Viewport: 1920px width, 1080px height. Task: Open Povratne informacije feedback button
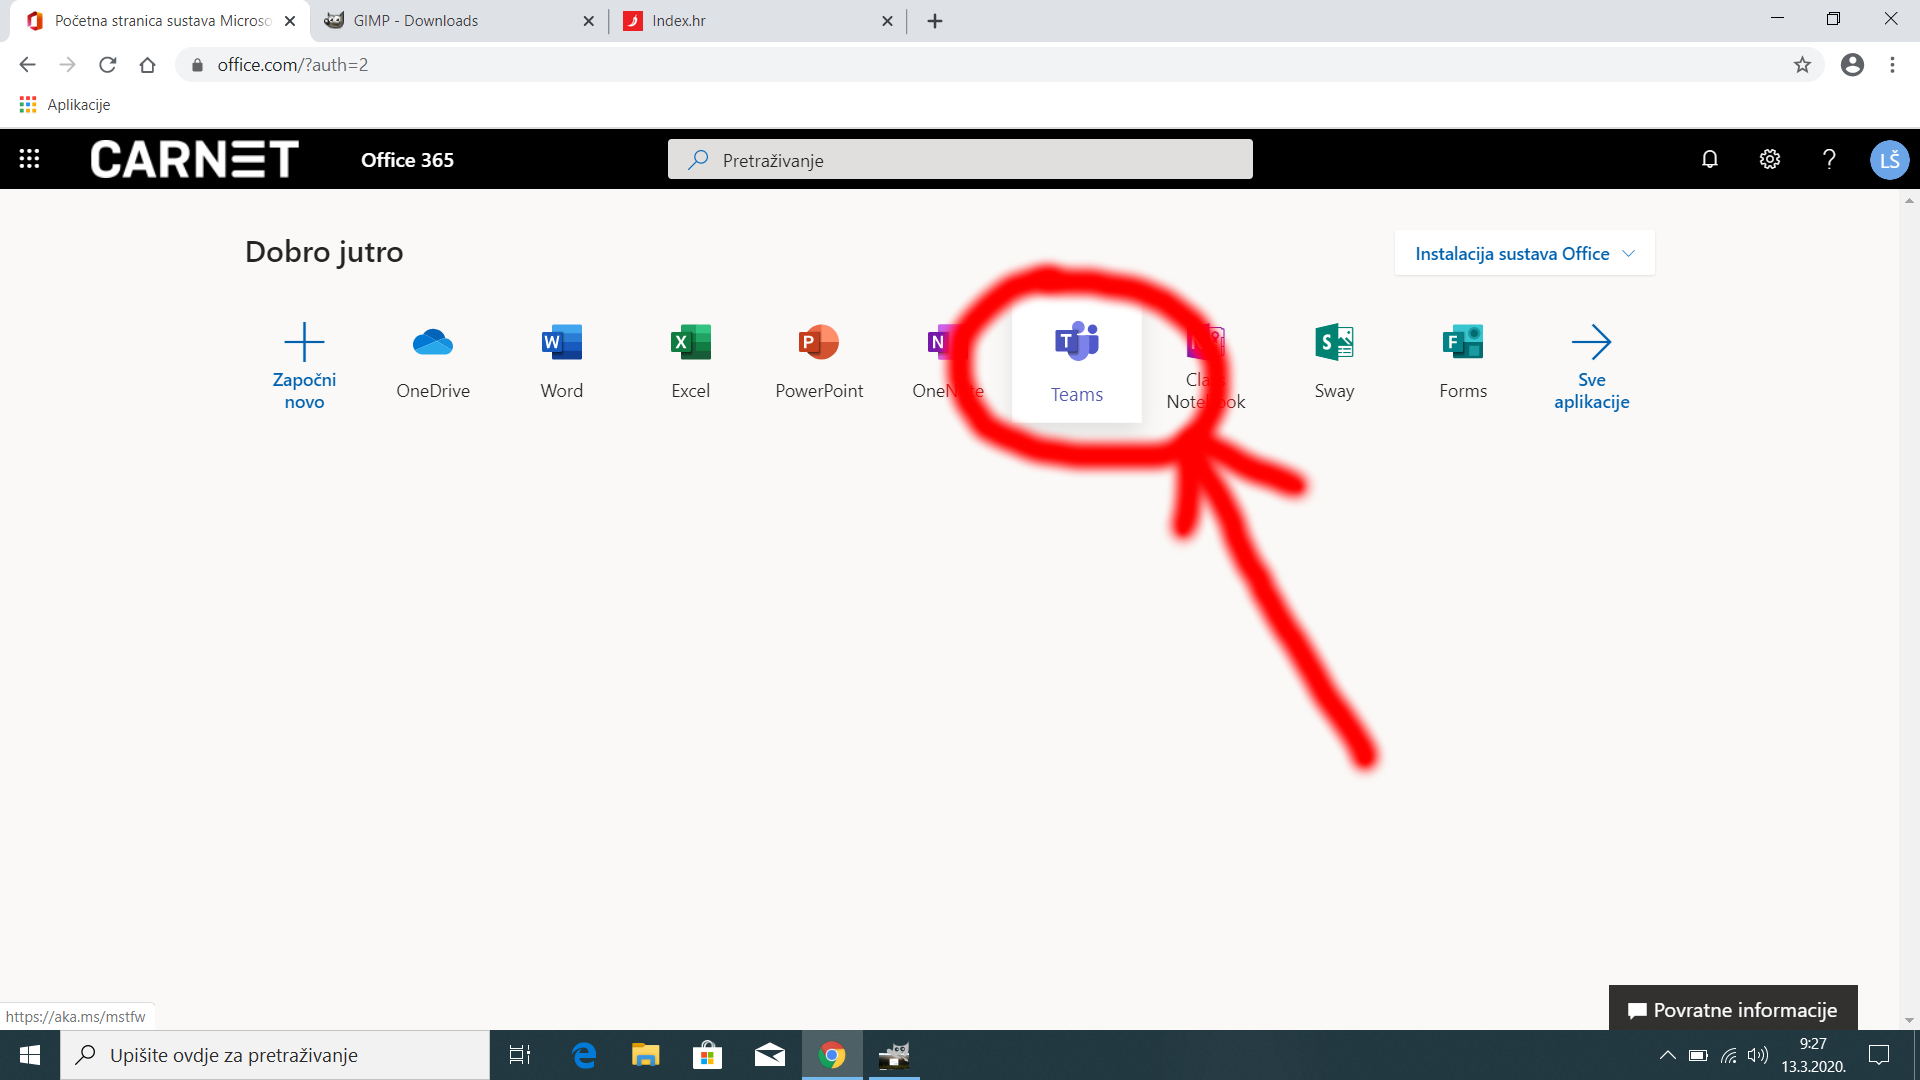click(1733, 1009)
